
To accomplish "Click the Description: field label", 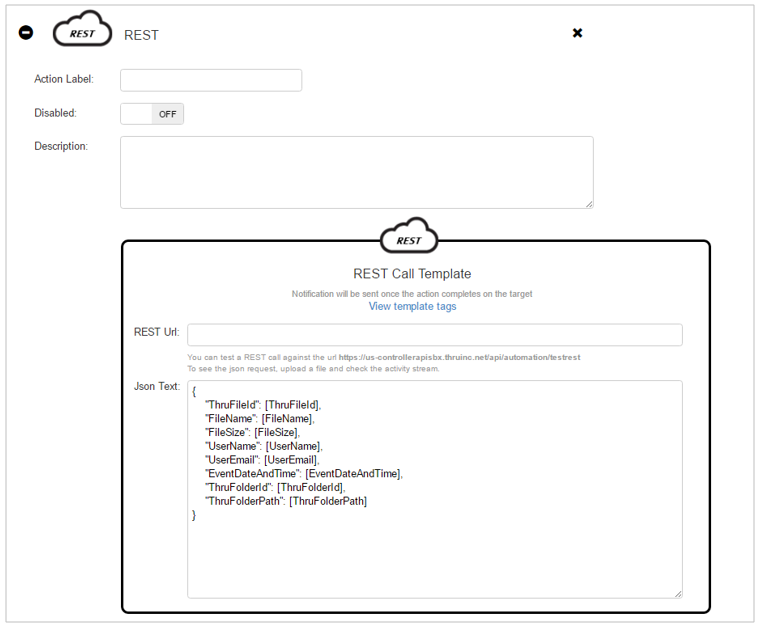I will click(x=61, y=146).
